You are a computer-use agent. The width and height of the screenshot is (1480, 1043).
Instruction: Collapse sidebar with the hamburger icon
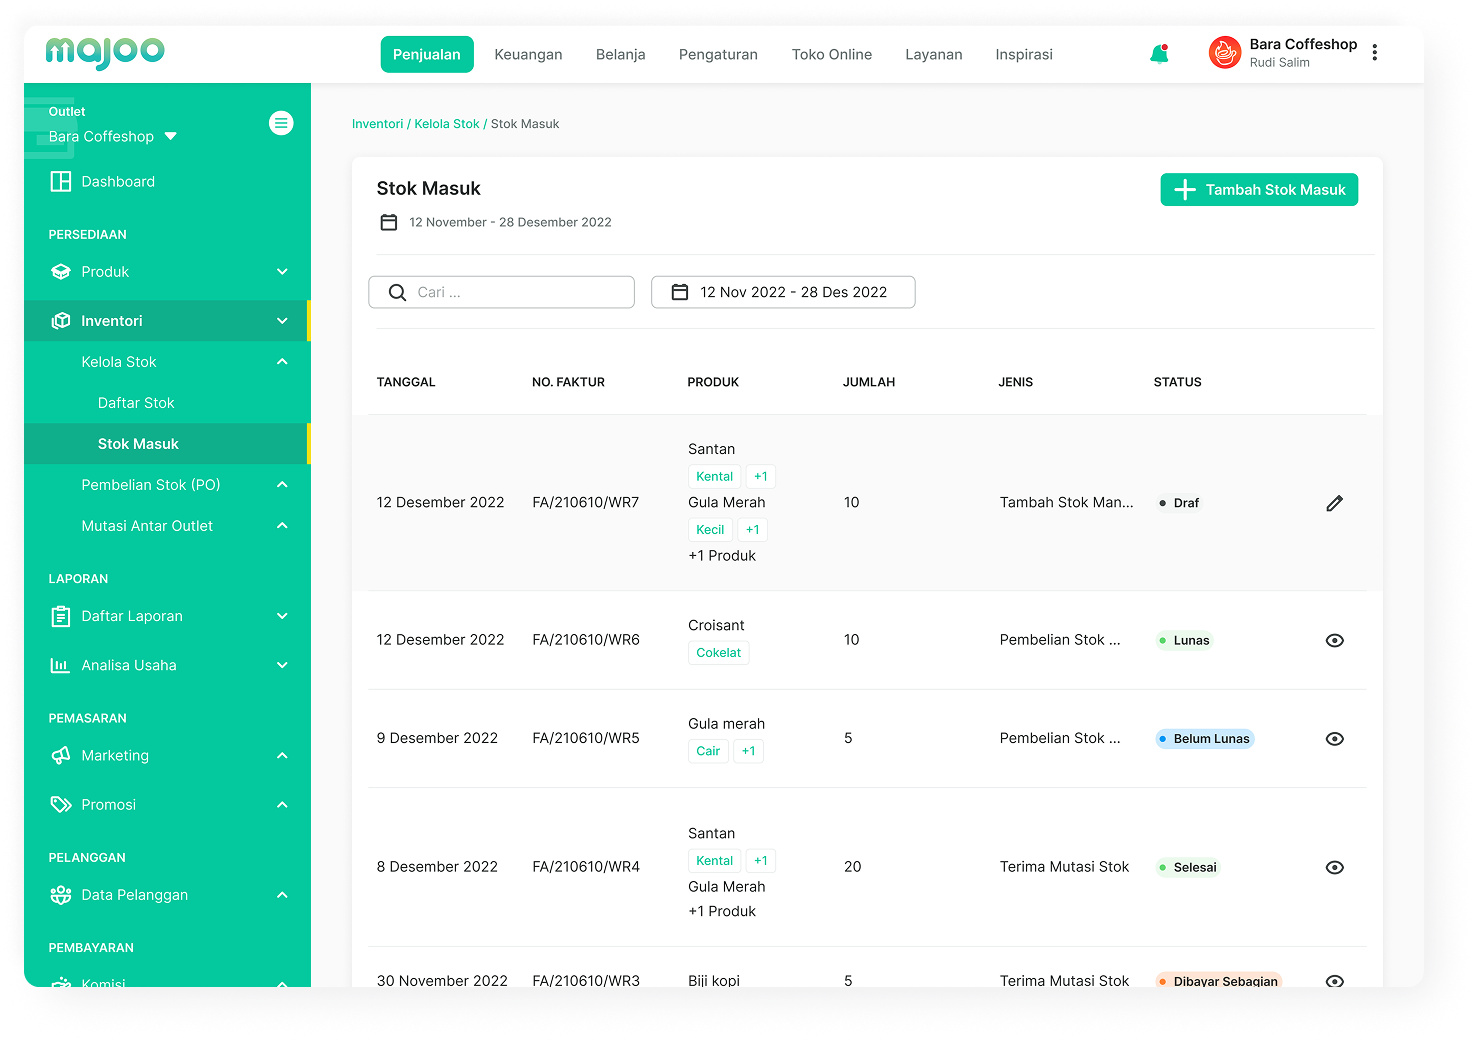281,123
